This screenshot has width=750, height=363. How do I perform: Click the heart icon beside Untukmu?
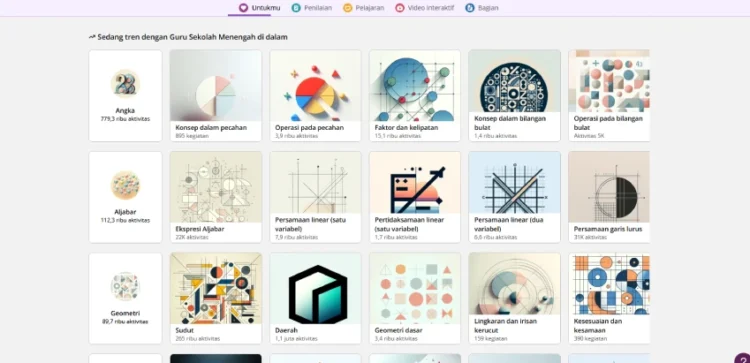(243, 8)
